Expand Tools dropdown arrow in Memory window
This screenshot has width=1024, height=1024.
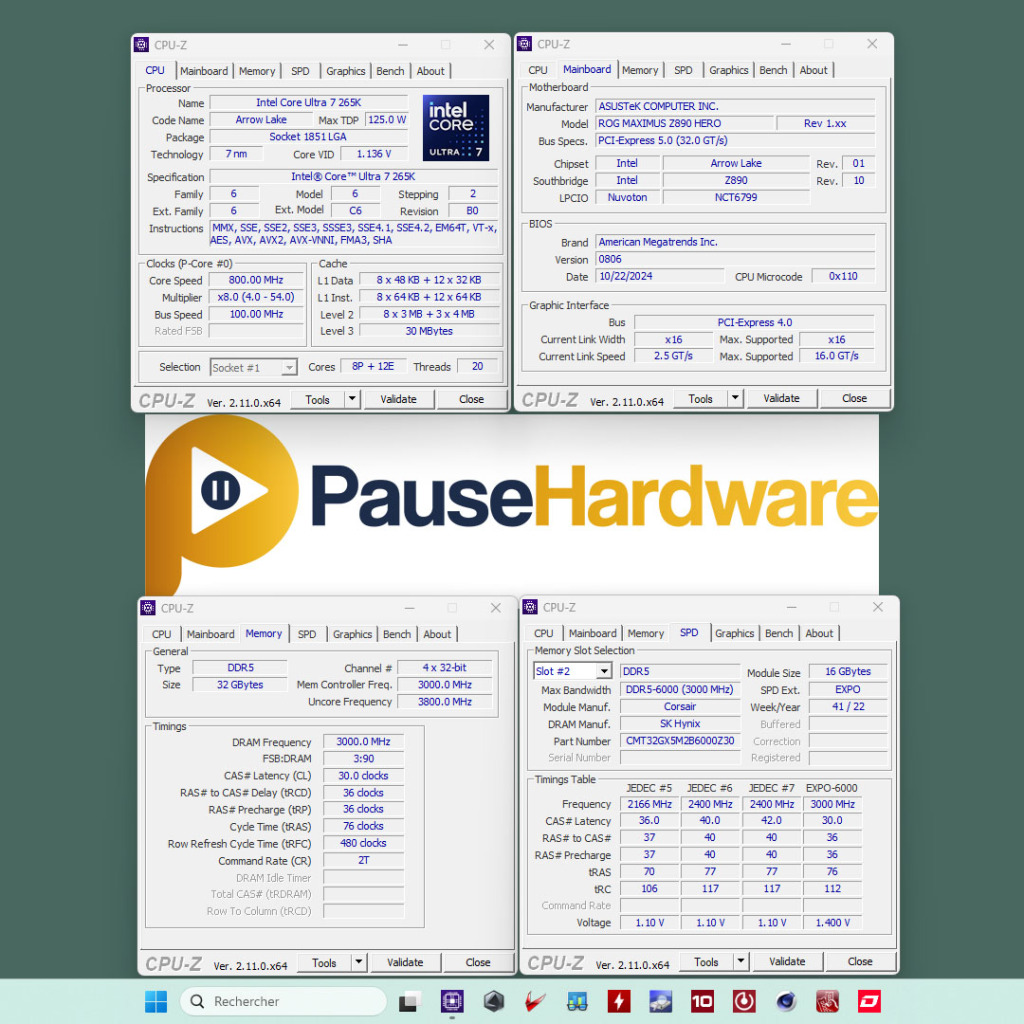[359, 962]
